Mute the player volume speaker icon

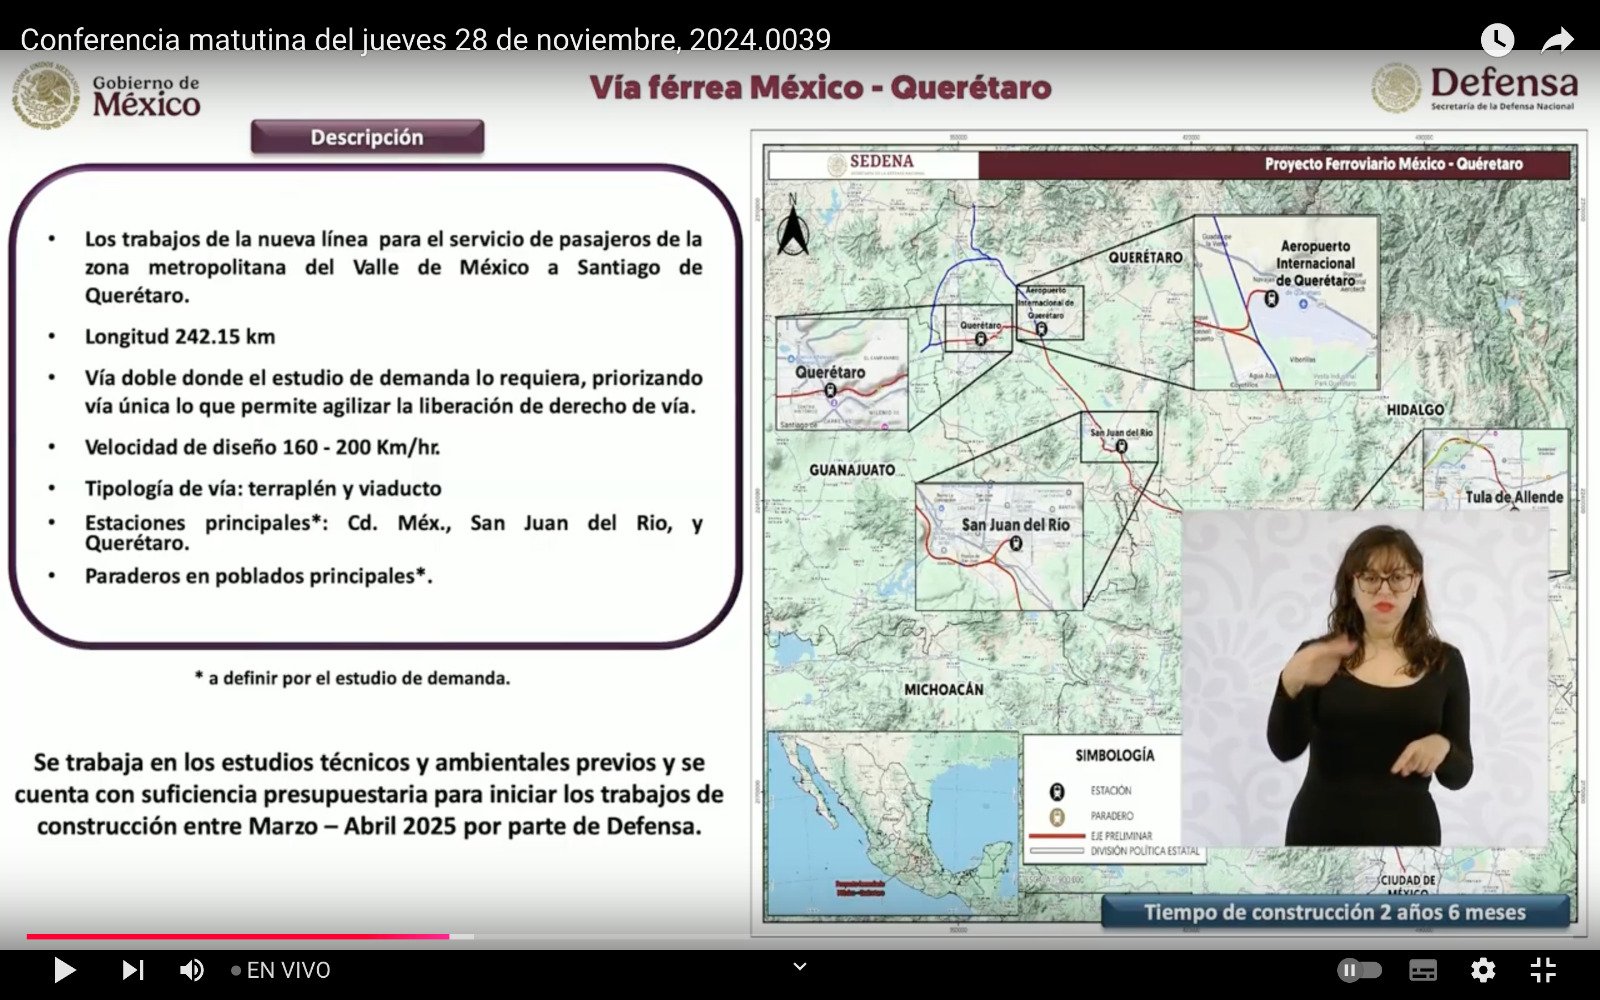tap(191, 970)
